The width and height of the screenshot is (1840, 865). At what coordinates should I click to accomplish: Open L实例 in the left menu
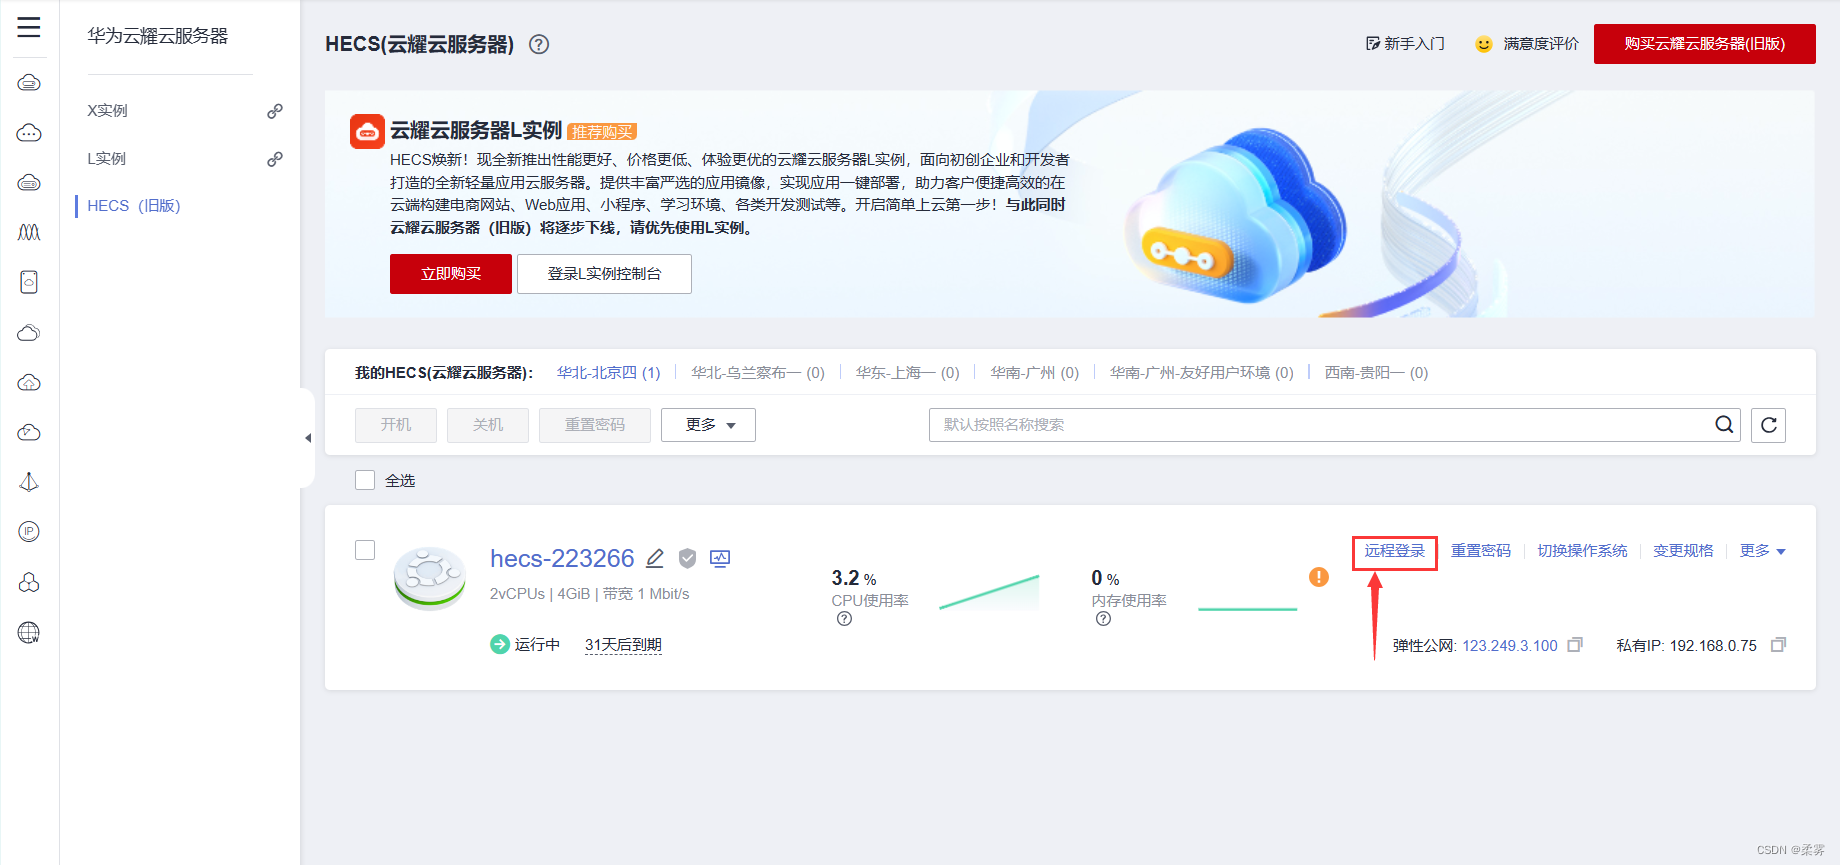(107, 159)
